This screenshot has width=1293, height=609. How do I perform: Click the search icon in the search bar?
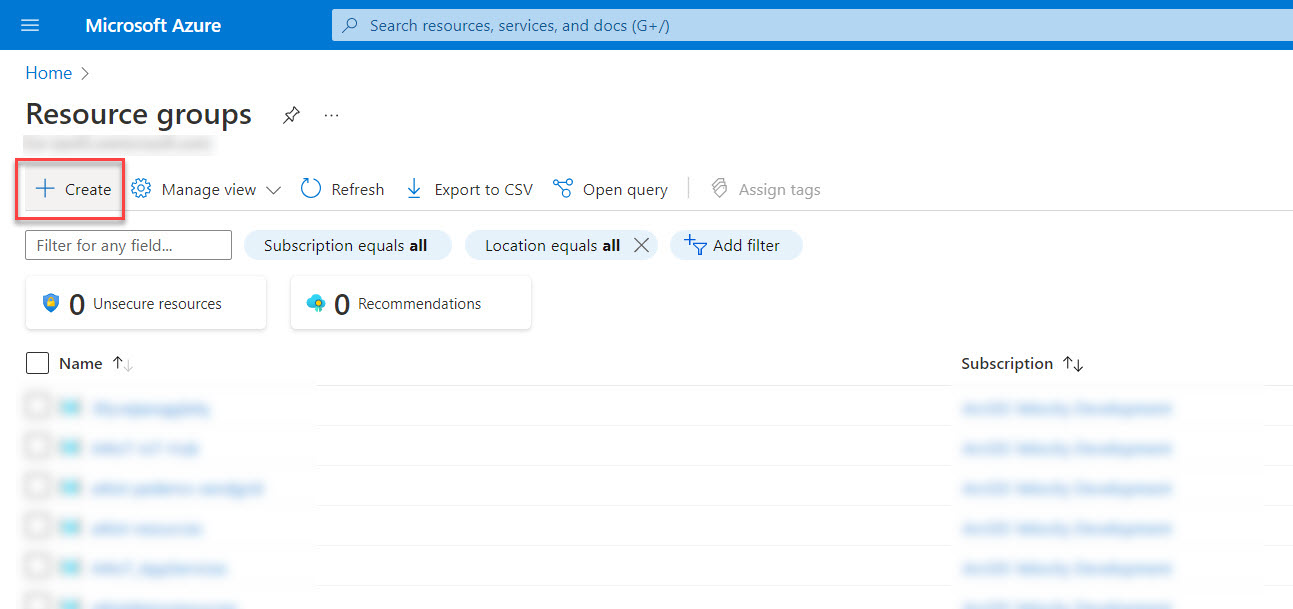(x=349, y=24)
